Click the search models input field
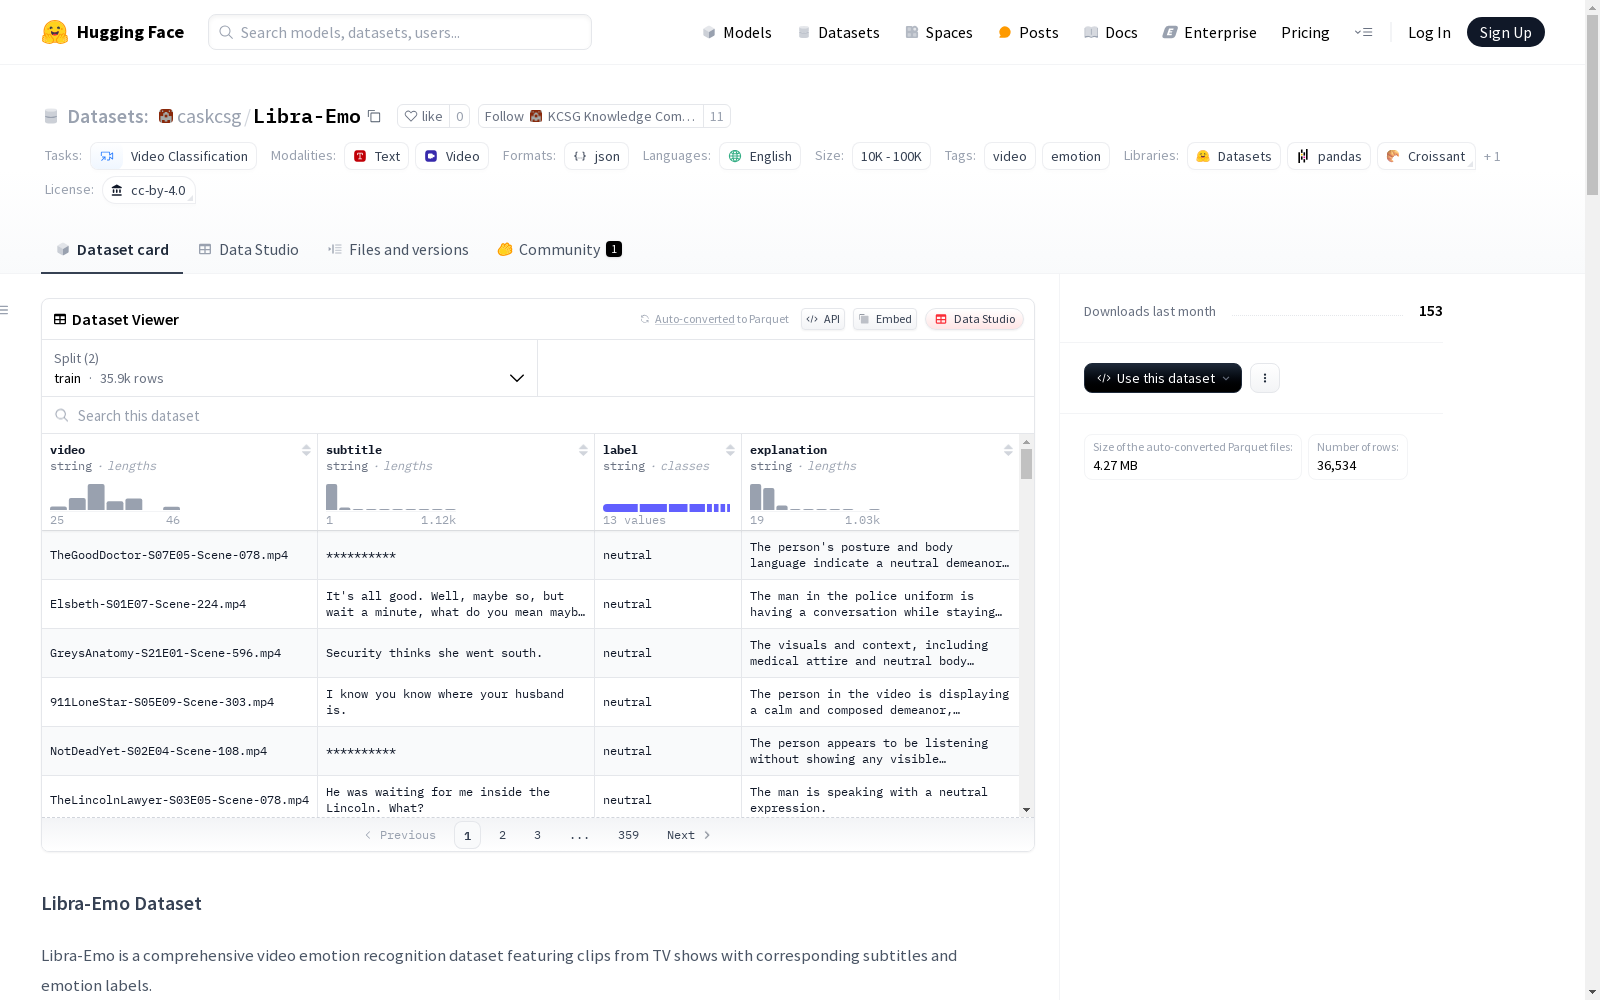The height and width of the screenshot is (1000, 1600). [x=400, y=32]
